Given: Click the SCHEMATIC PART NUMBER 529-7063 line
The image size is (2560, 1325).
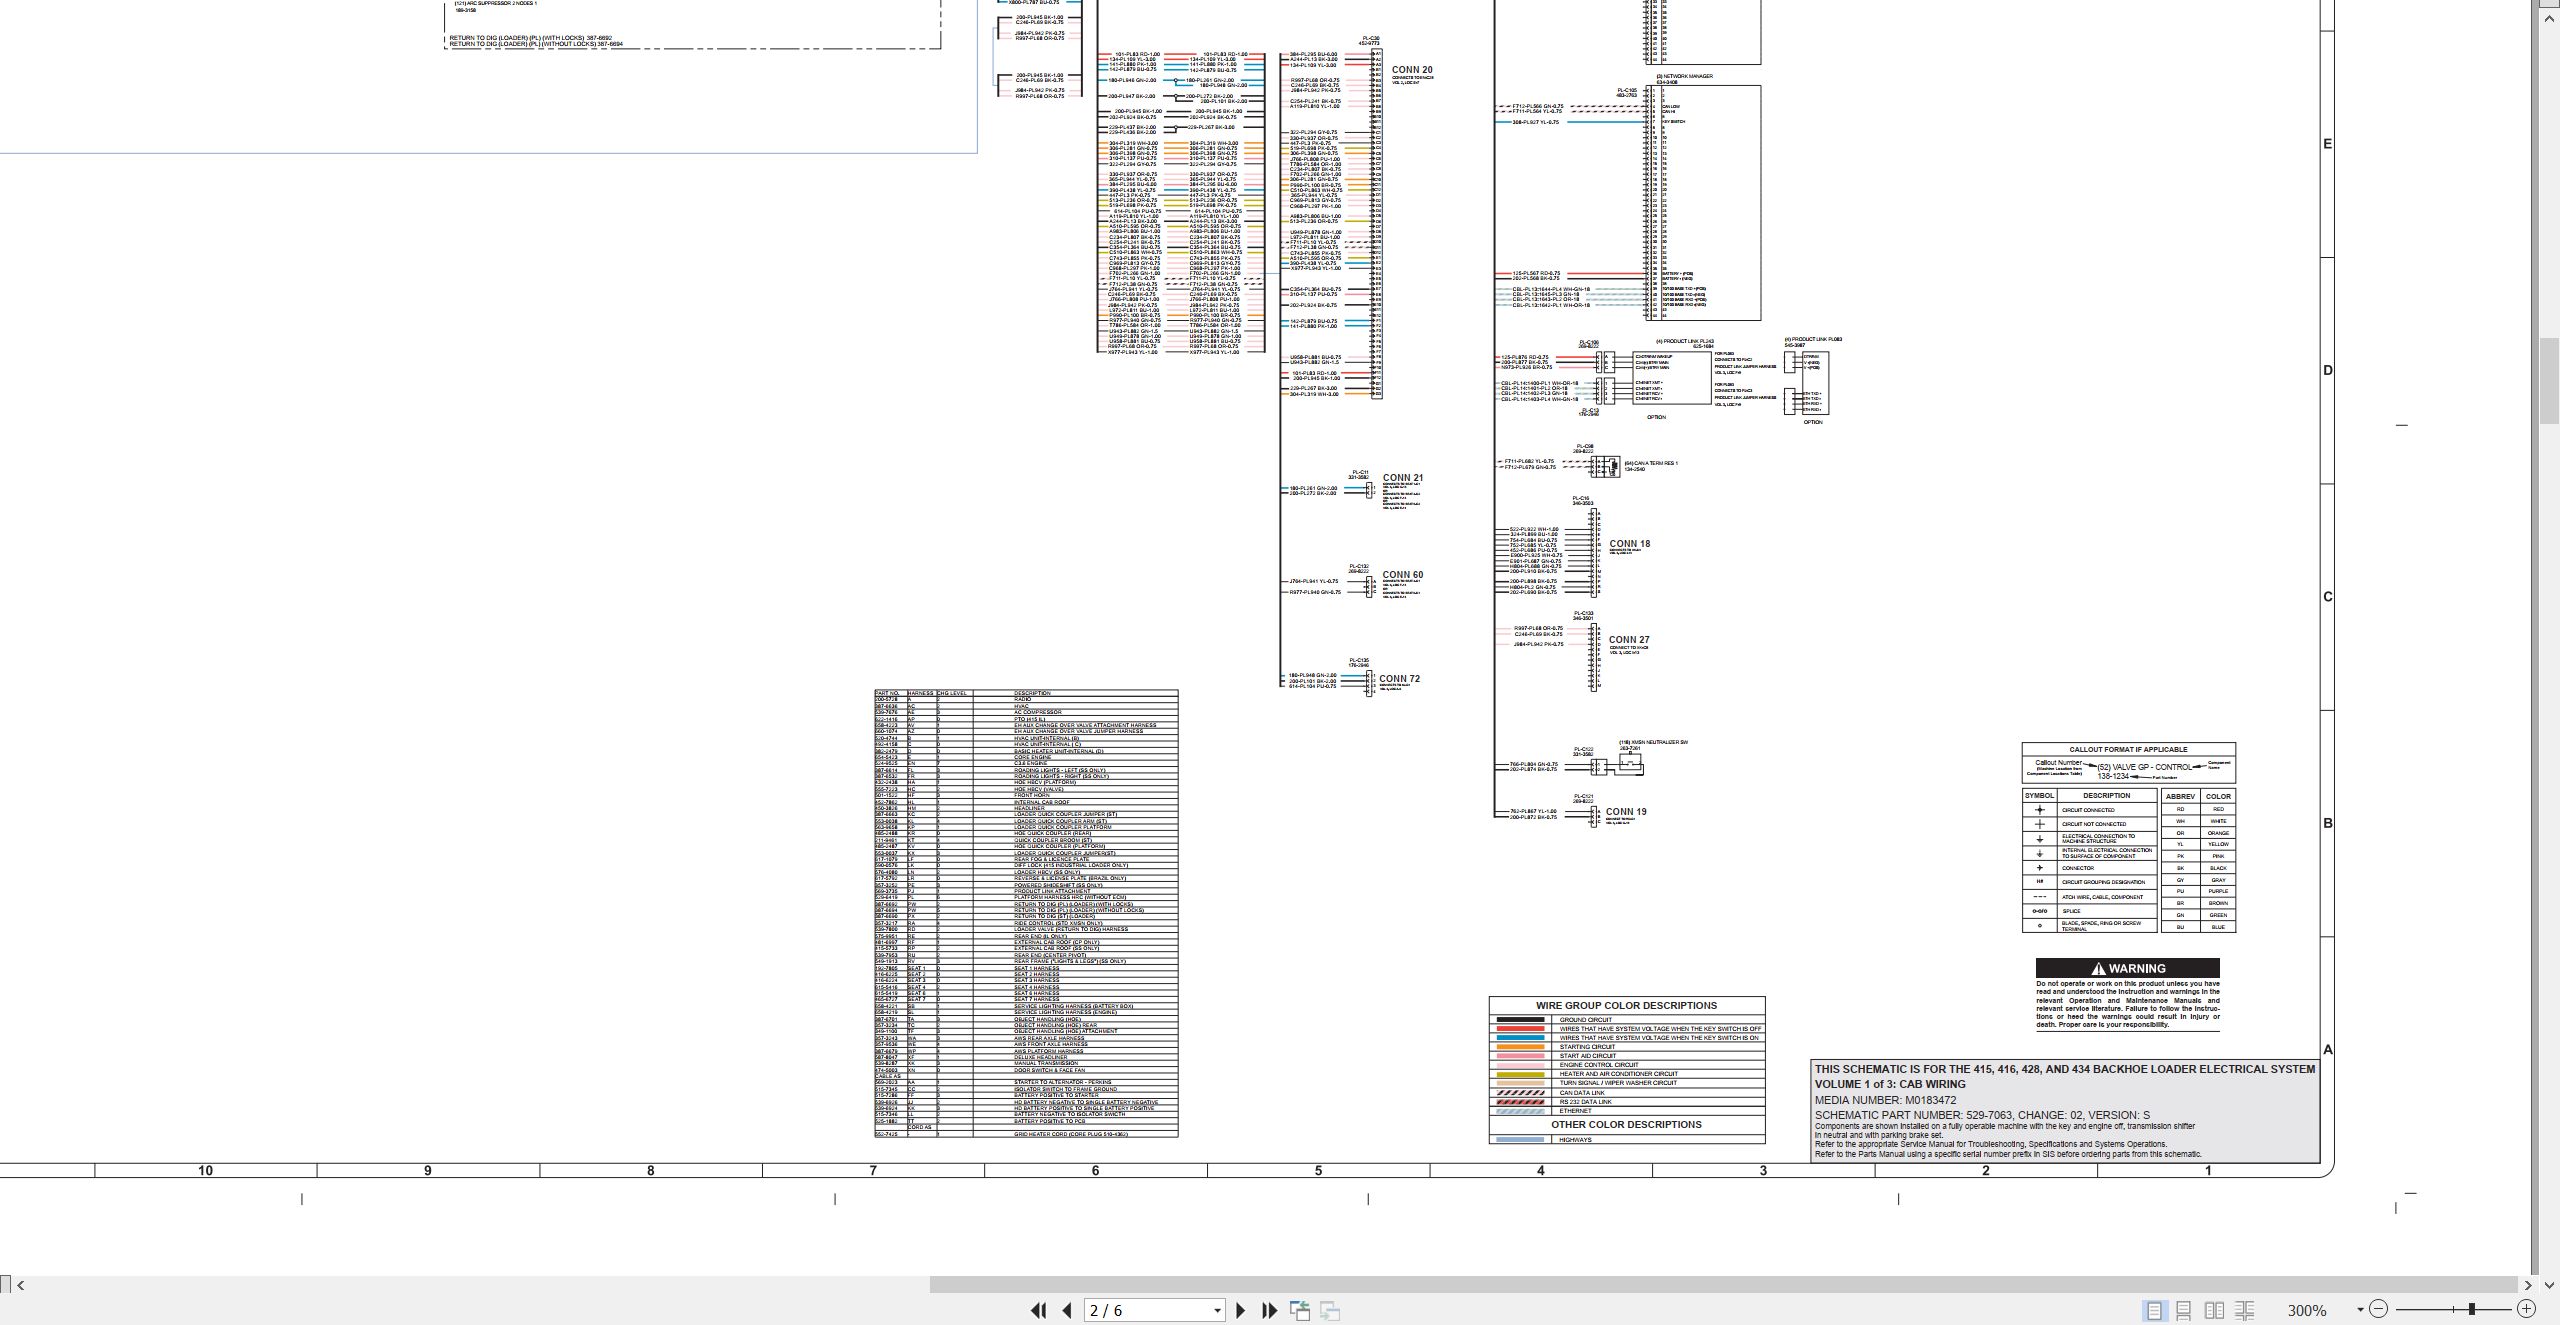Looking at the screenshot, I should click(x=1982, y=1115).
